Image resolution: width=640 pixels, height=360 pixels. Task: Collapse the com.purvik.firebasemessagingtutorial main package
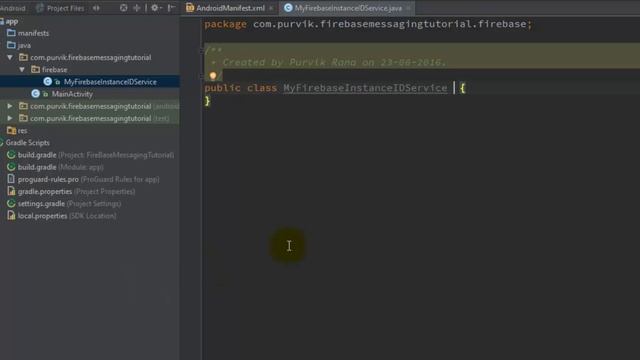pos(10,58)
